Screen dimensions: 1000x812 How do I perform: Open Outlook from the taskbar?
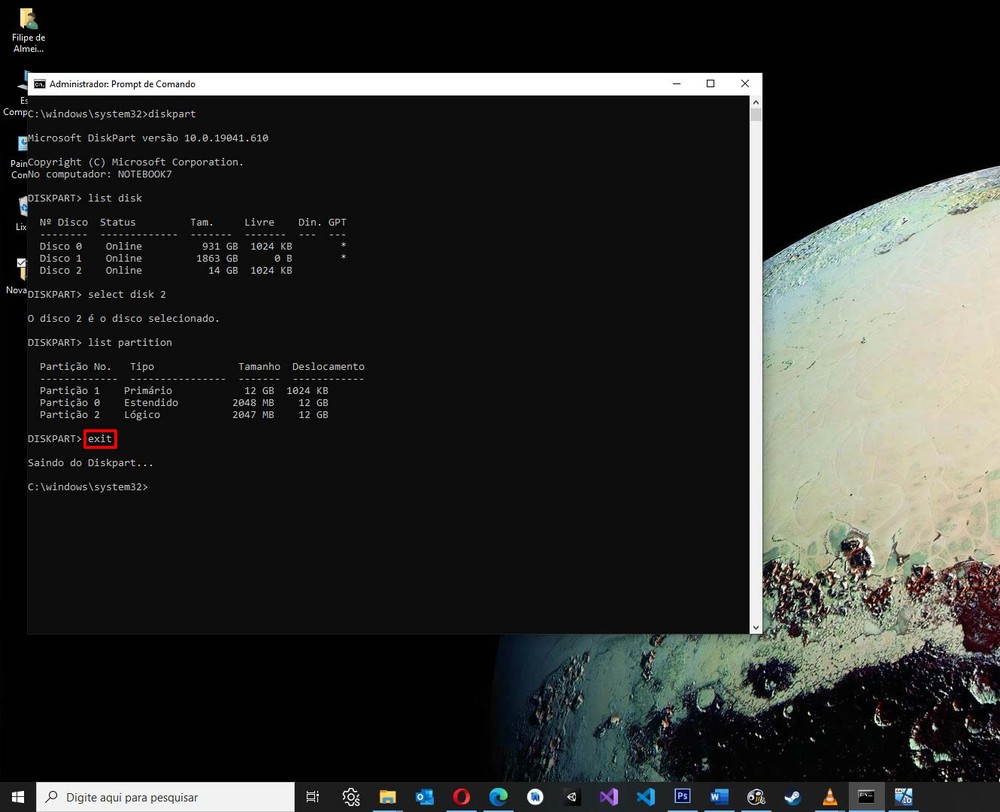pos(425,797)
